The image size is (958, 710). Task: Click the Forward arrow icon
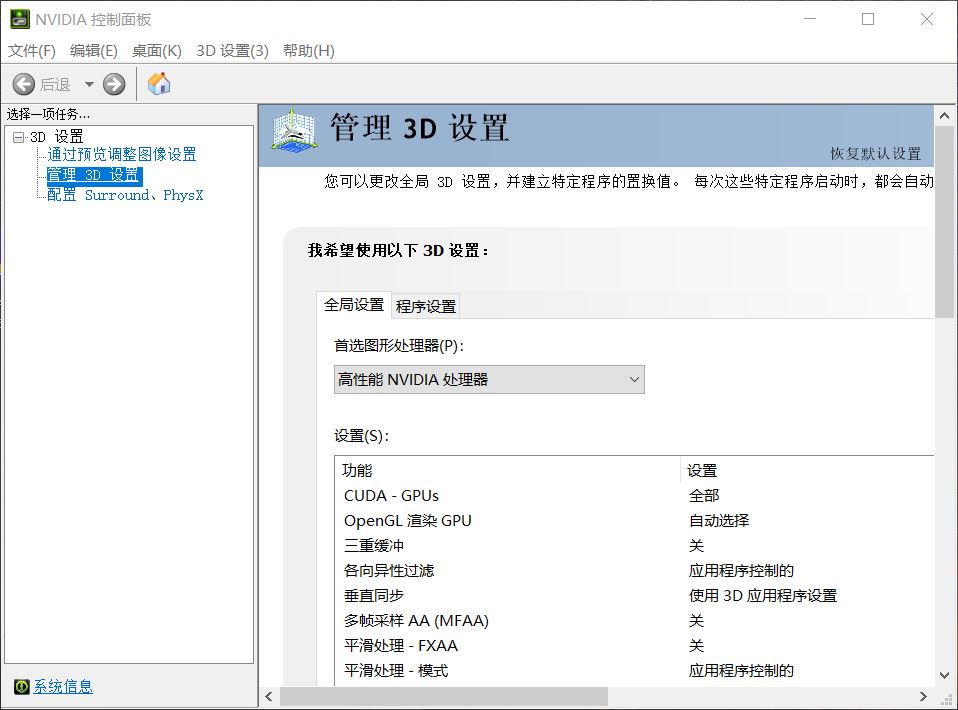click(x=114, y=84)
